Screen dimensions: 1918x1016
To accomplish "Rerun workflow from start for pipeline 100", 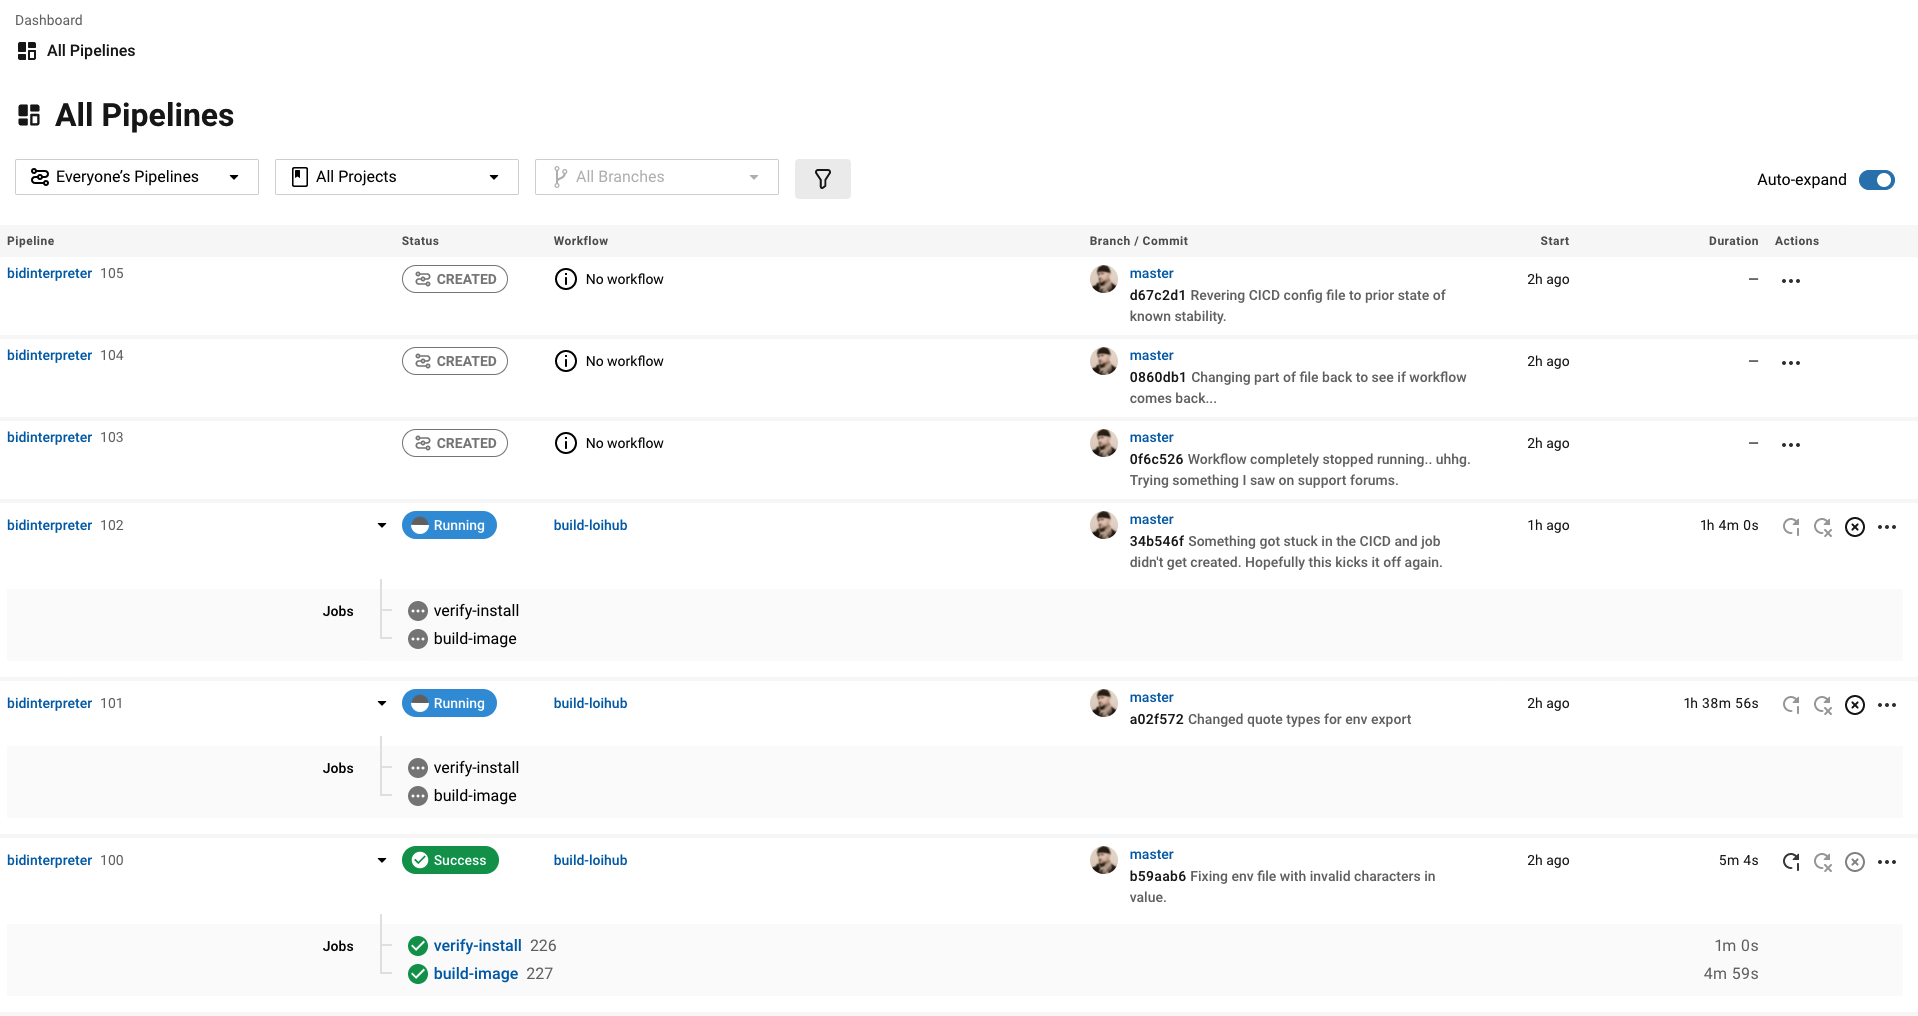I will tap(1791, 862).
